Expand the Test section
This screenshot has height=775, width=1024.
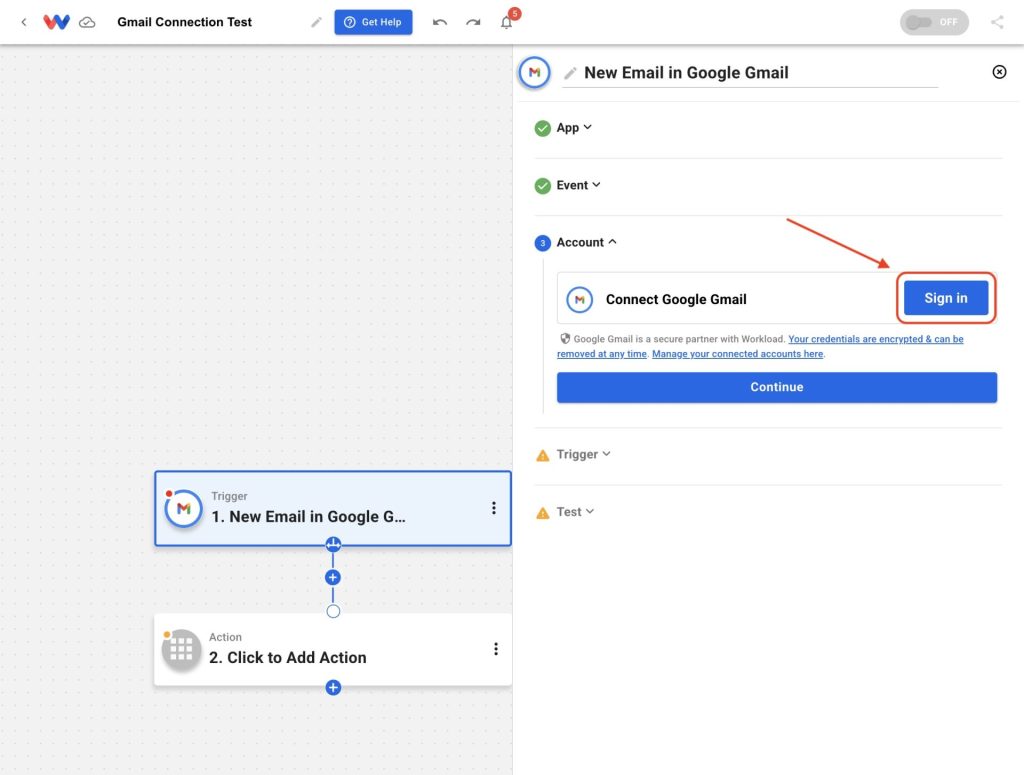575,512
